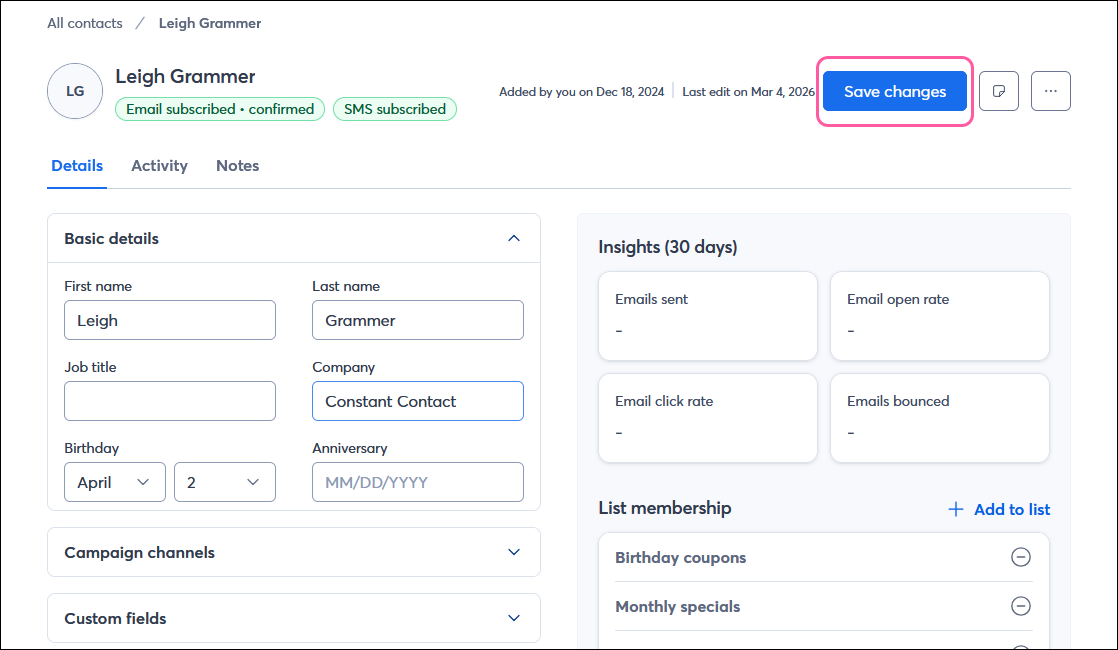The width and height of the screenshot is (1118, 650).
Task: Open the three-dot more options menu
Action: (x=1050, y=91)
